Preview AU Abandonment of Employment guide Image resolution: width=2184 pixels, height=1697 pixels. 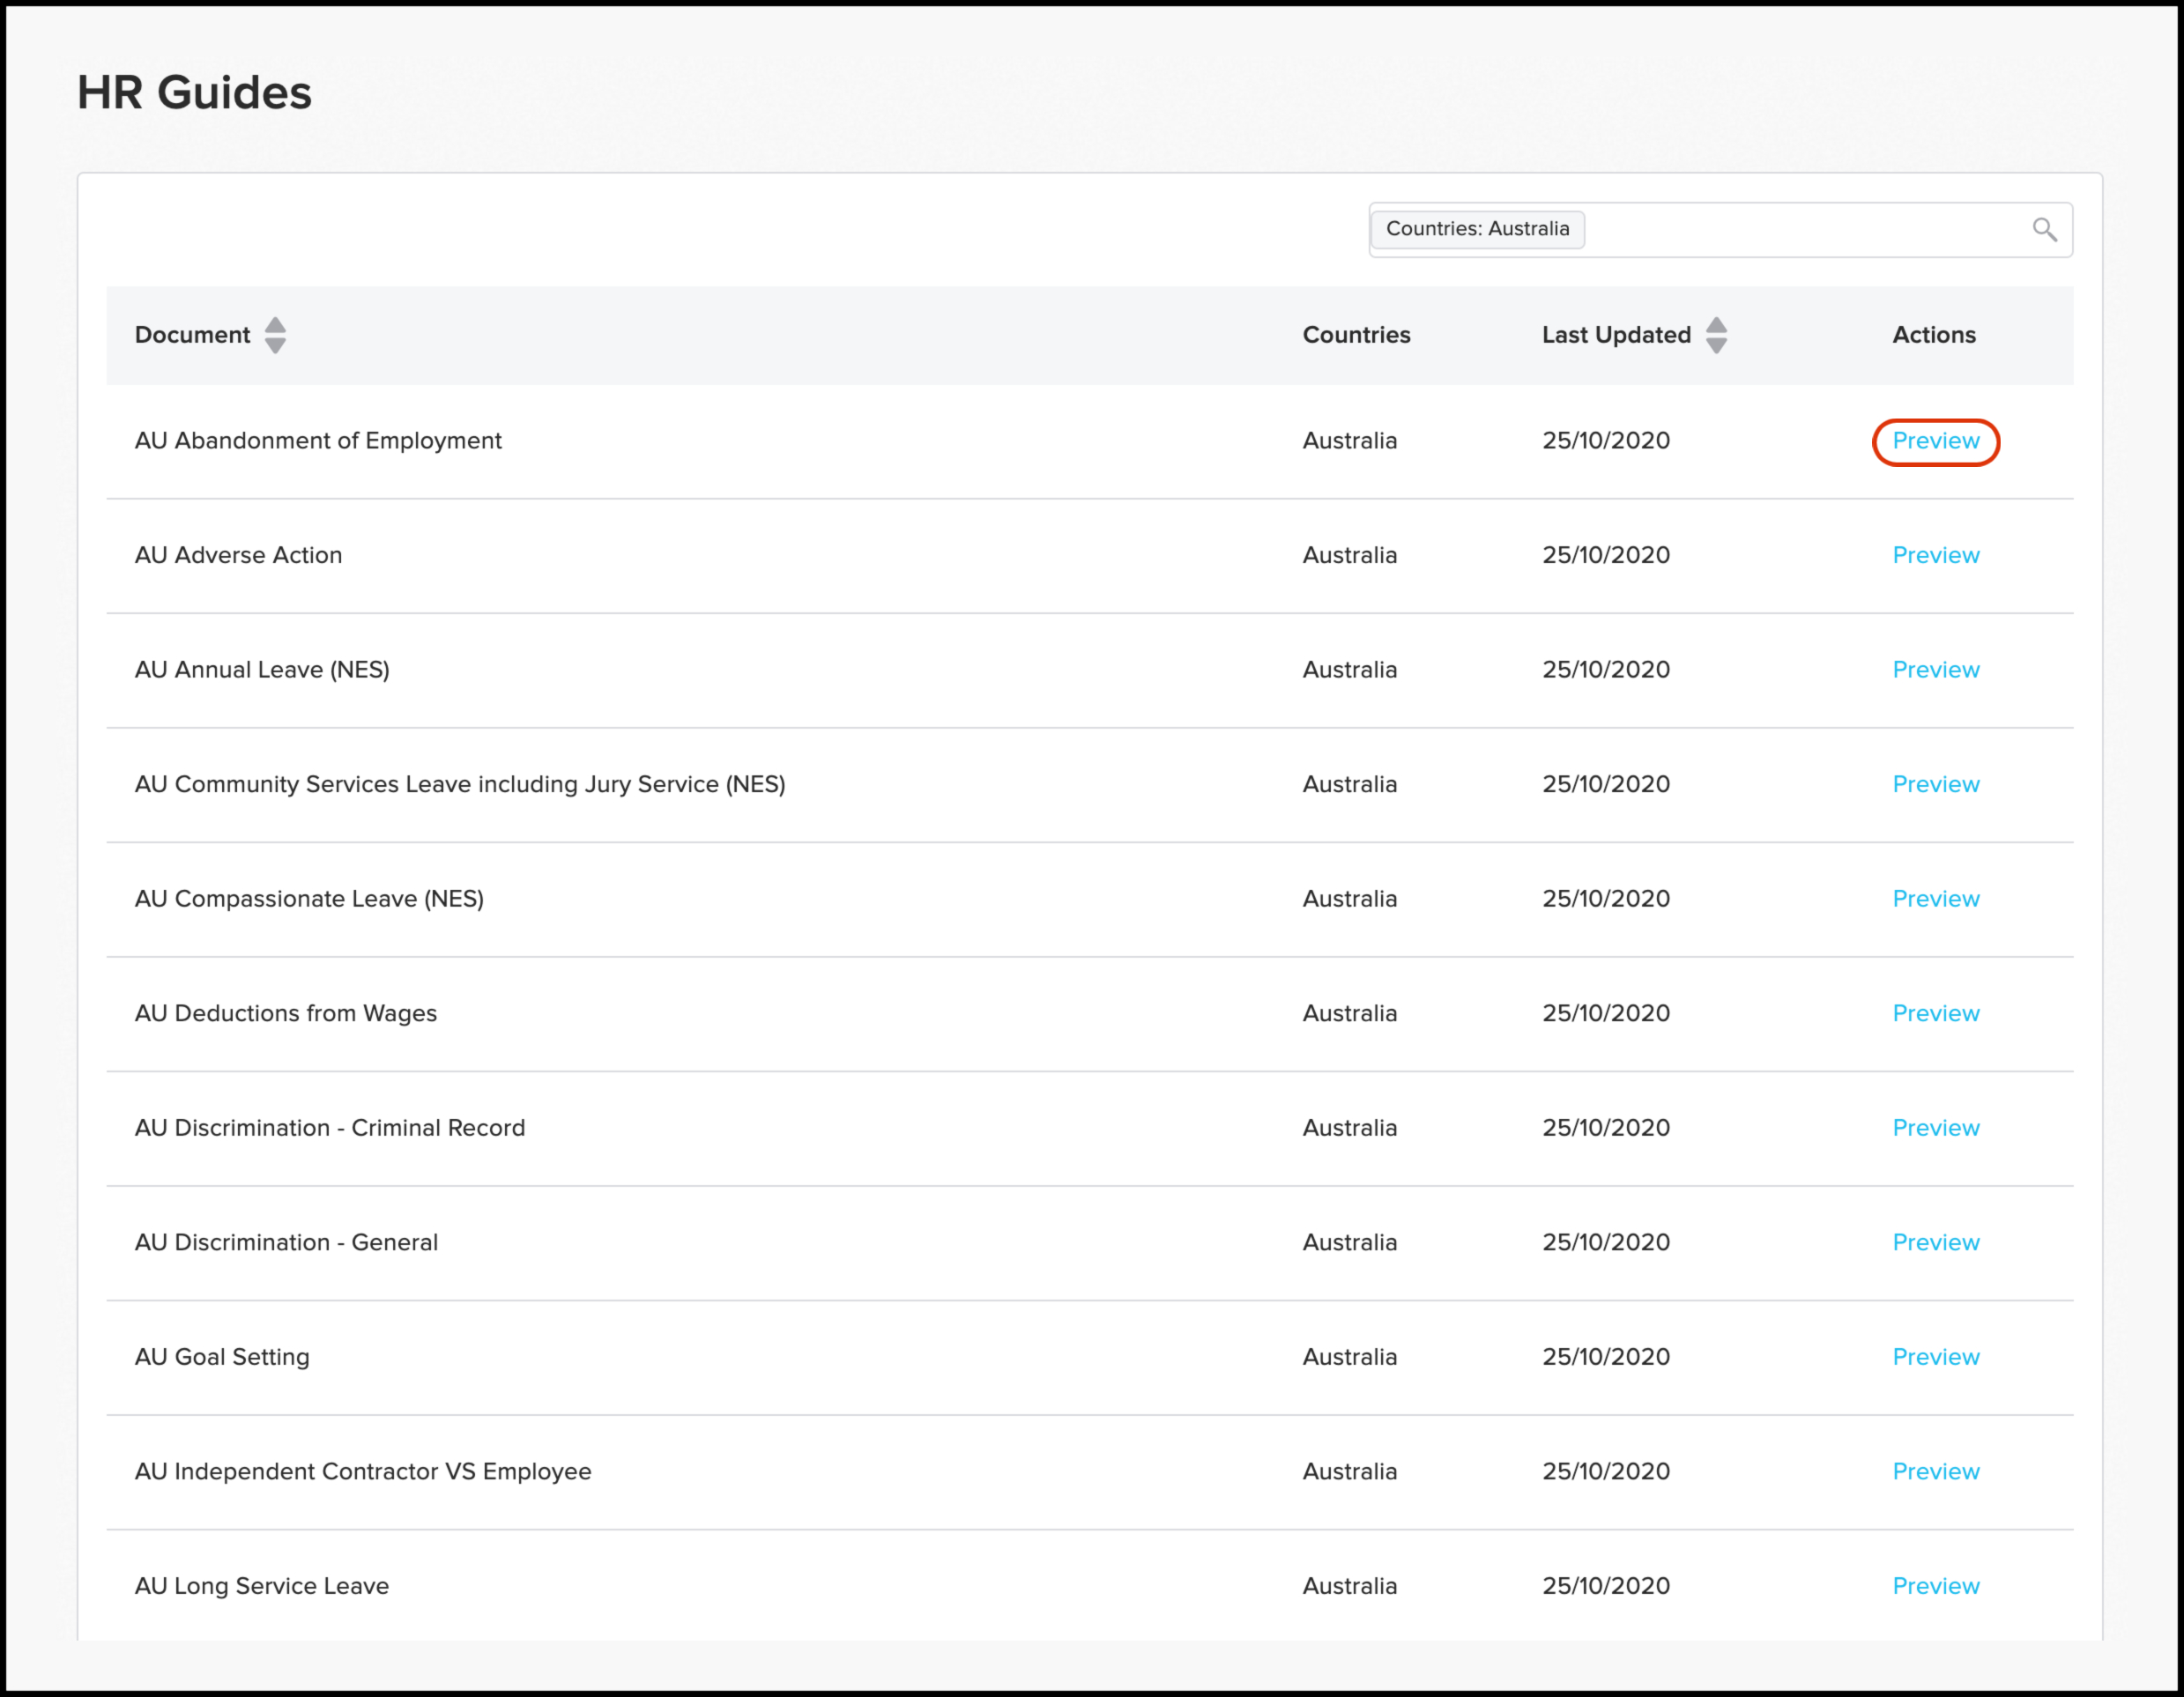(x=1935, y=441)
